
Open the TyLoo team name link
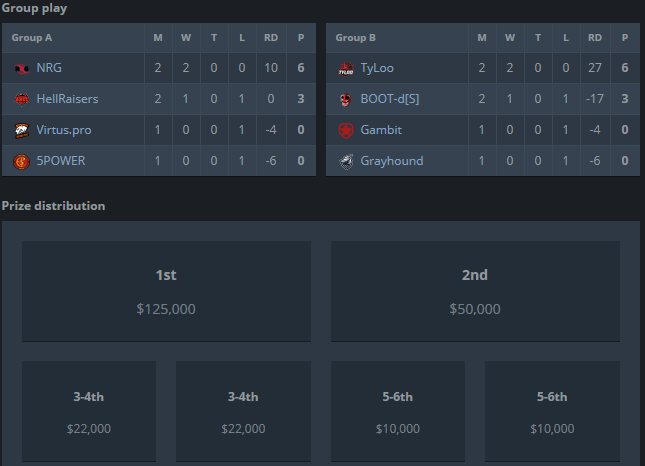(x=377, y=68)
